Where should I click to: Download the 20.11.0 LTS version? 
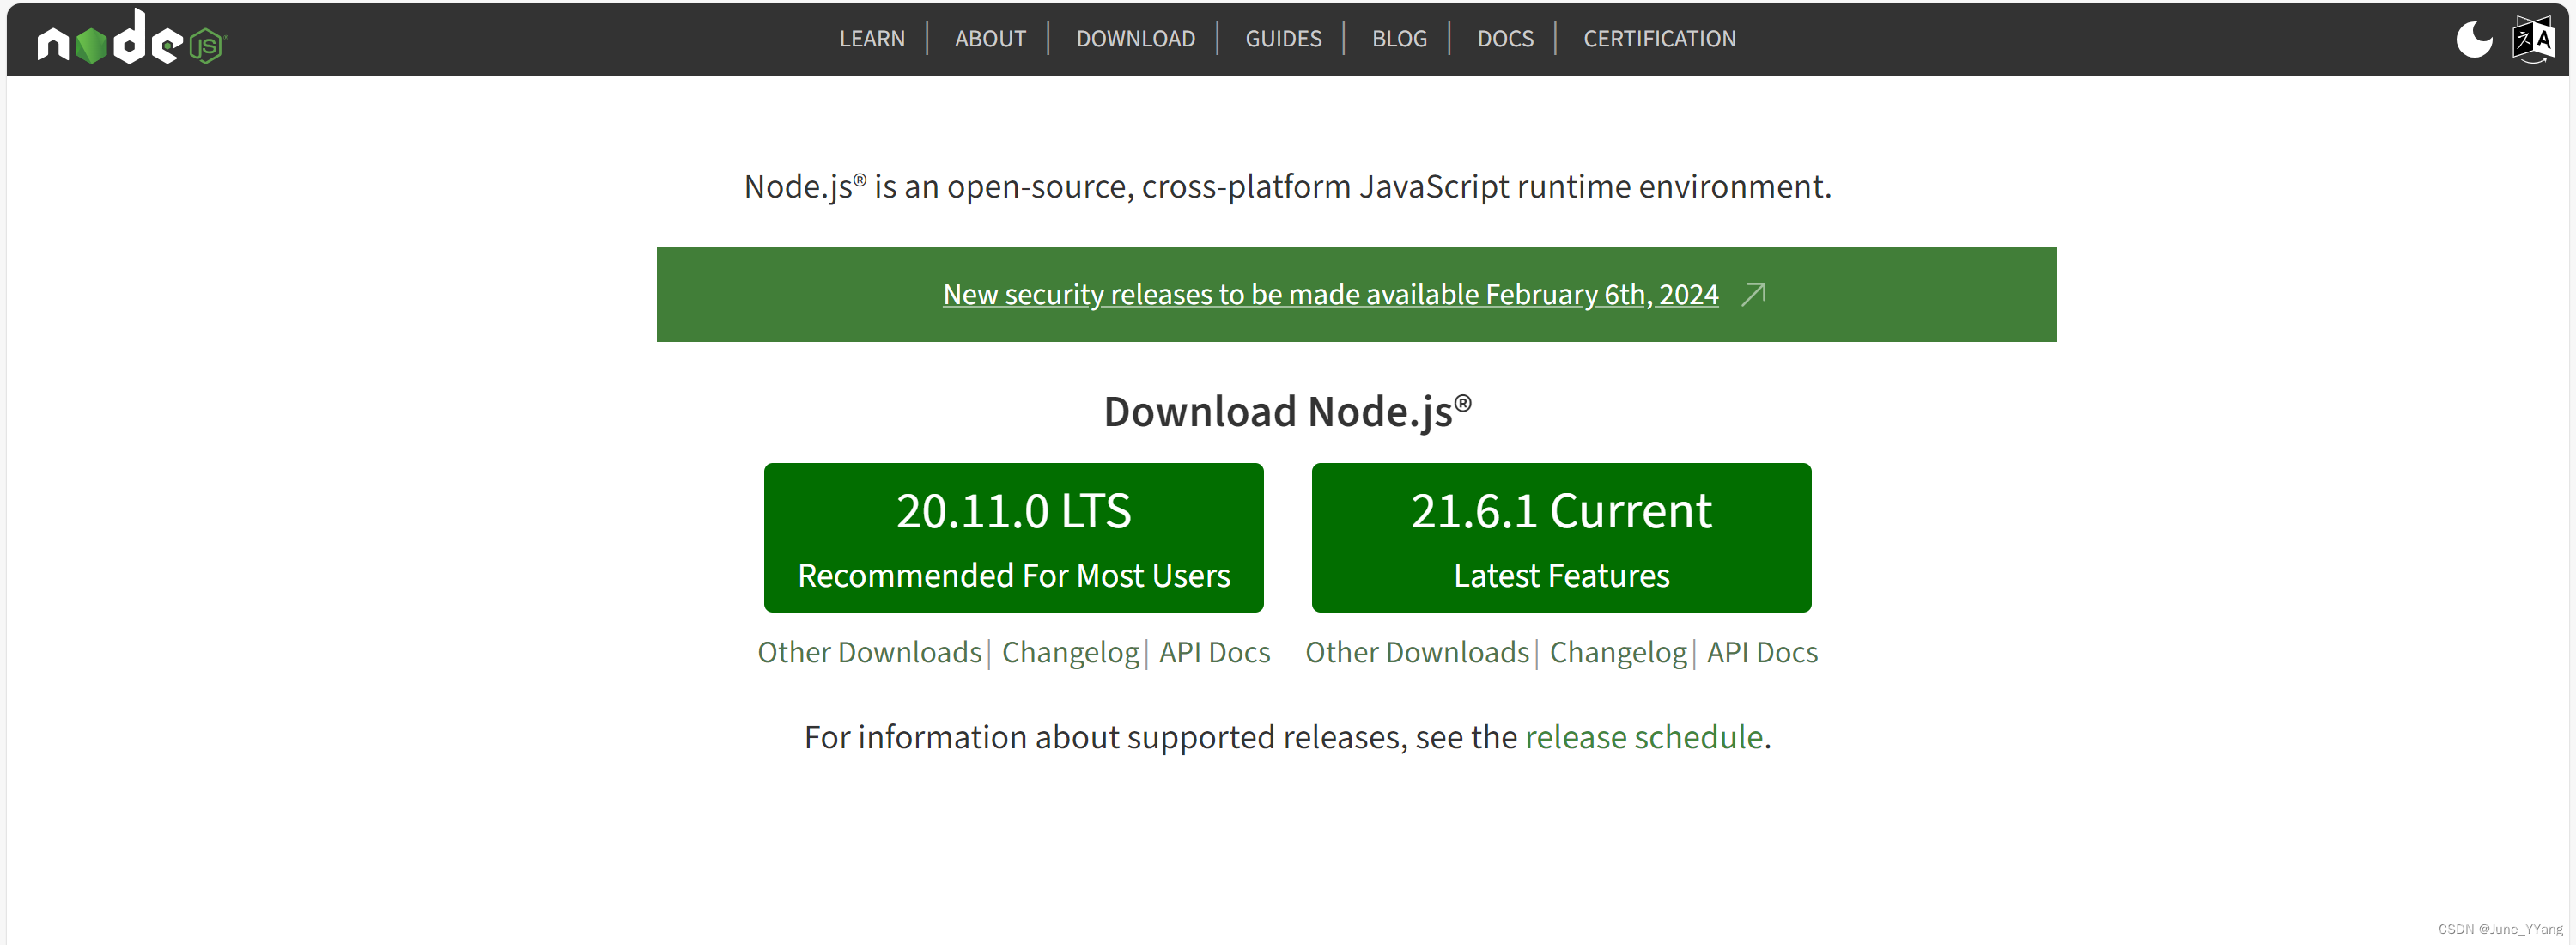(1013, 538)
